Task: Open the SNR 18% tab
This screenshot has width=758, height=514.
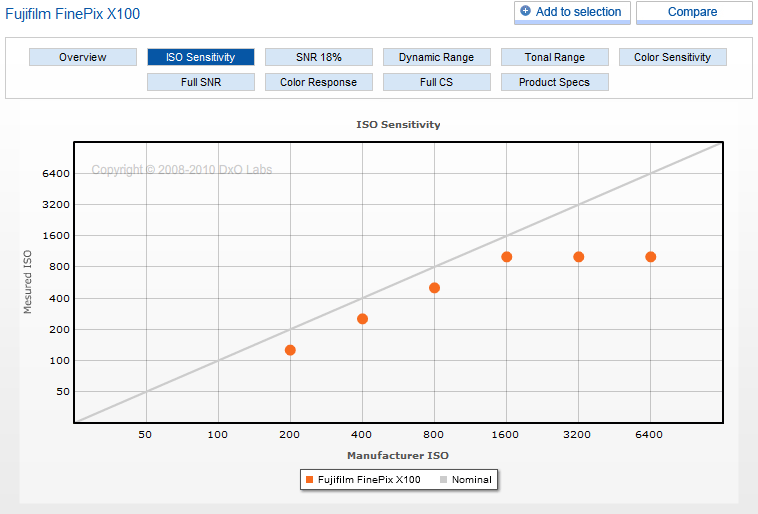Action: click(x=319, y=57)
